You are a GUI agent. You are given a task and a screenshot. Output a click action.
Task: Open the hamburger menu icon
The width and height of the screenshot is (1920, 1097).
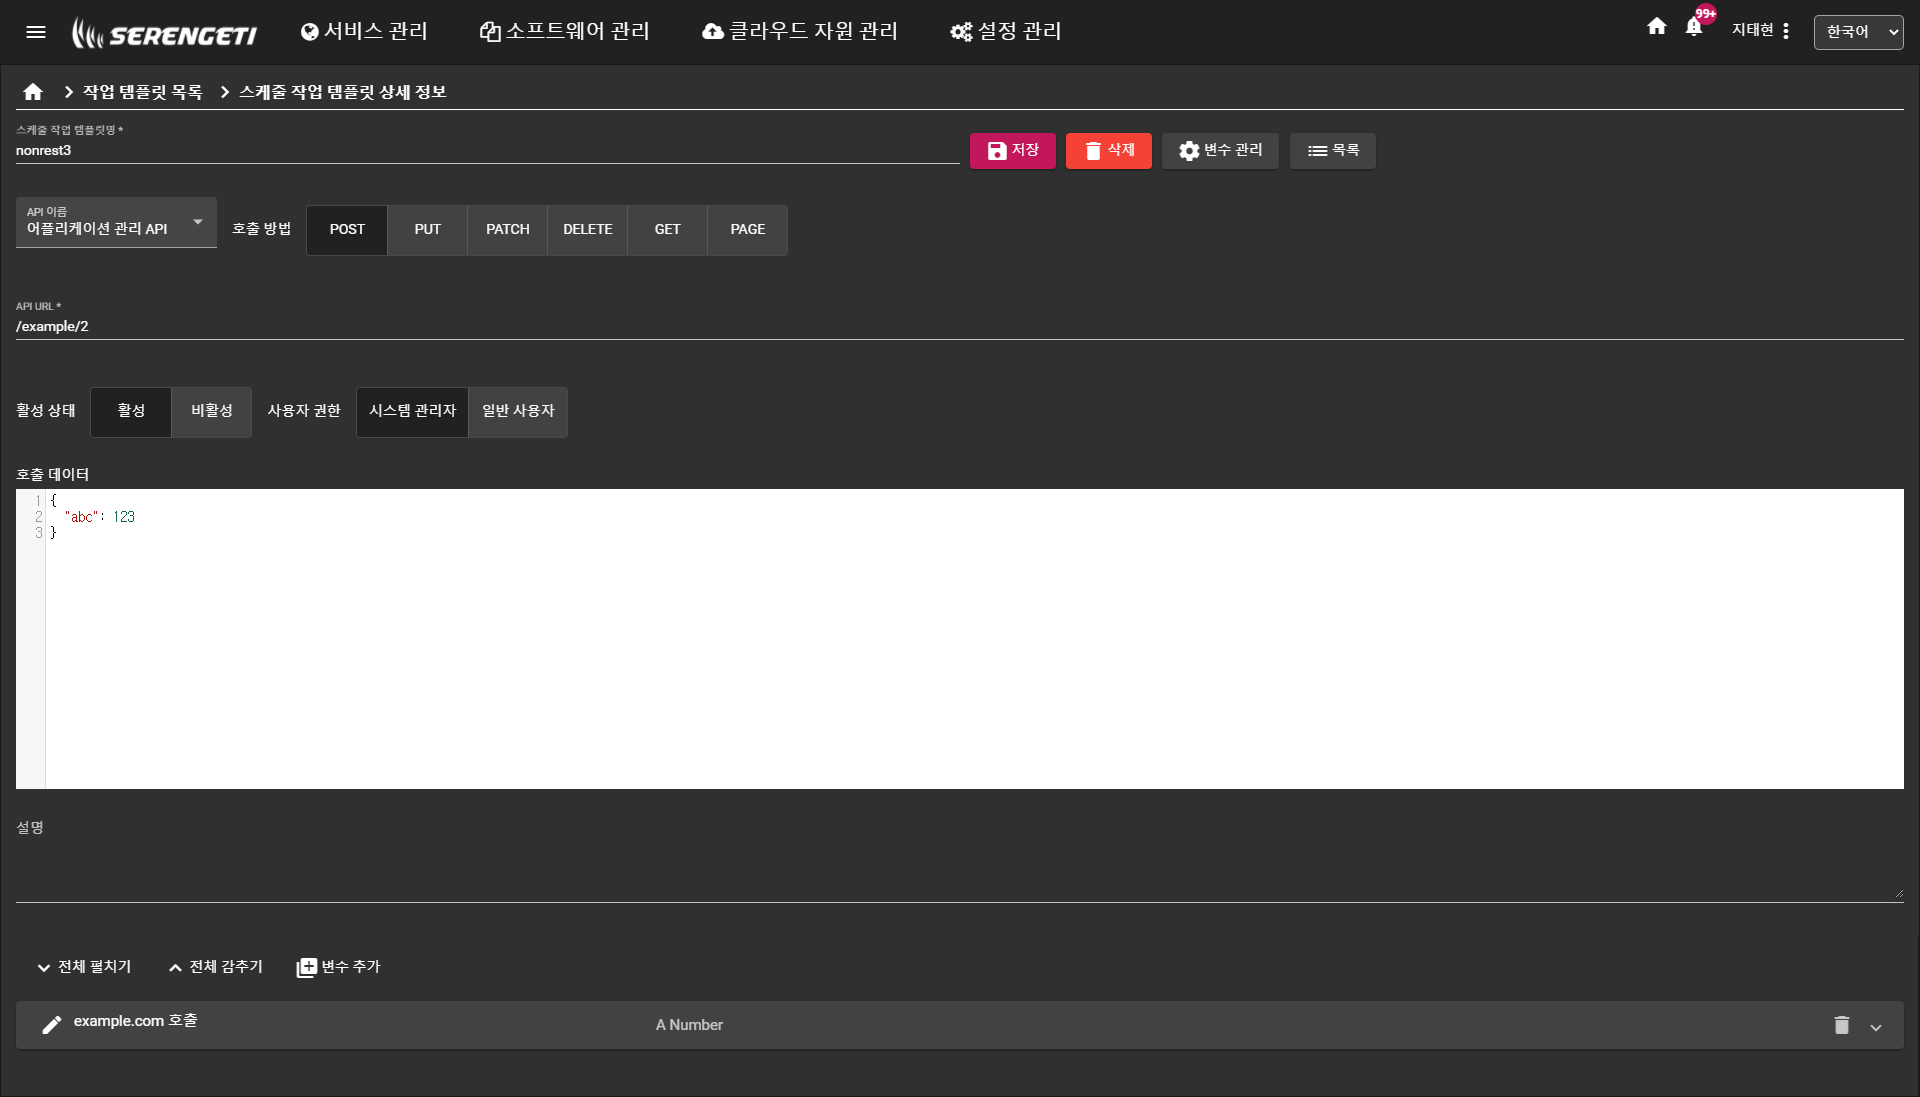click(x=36, y=32)
